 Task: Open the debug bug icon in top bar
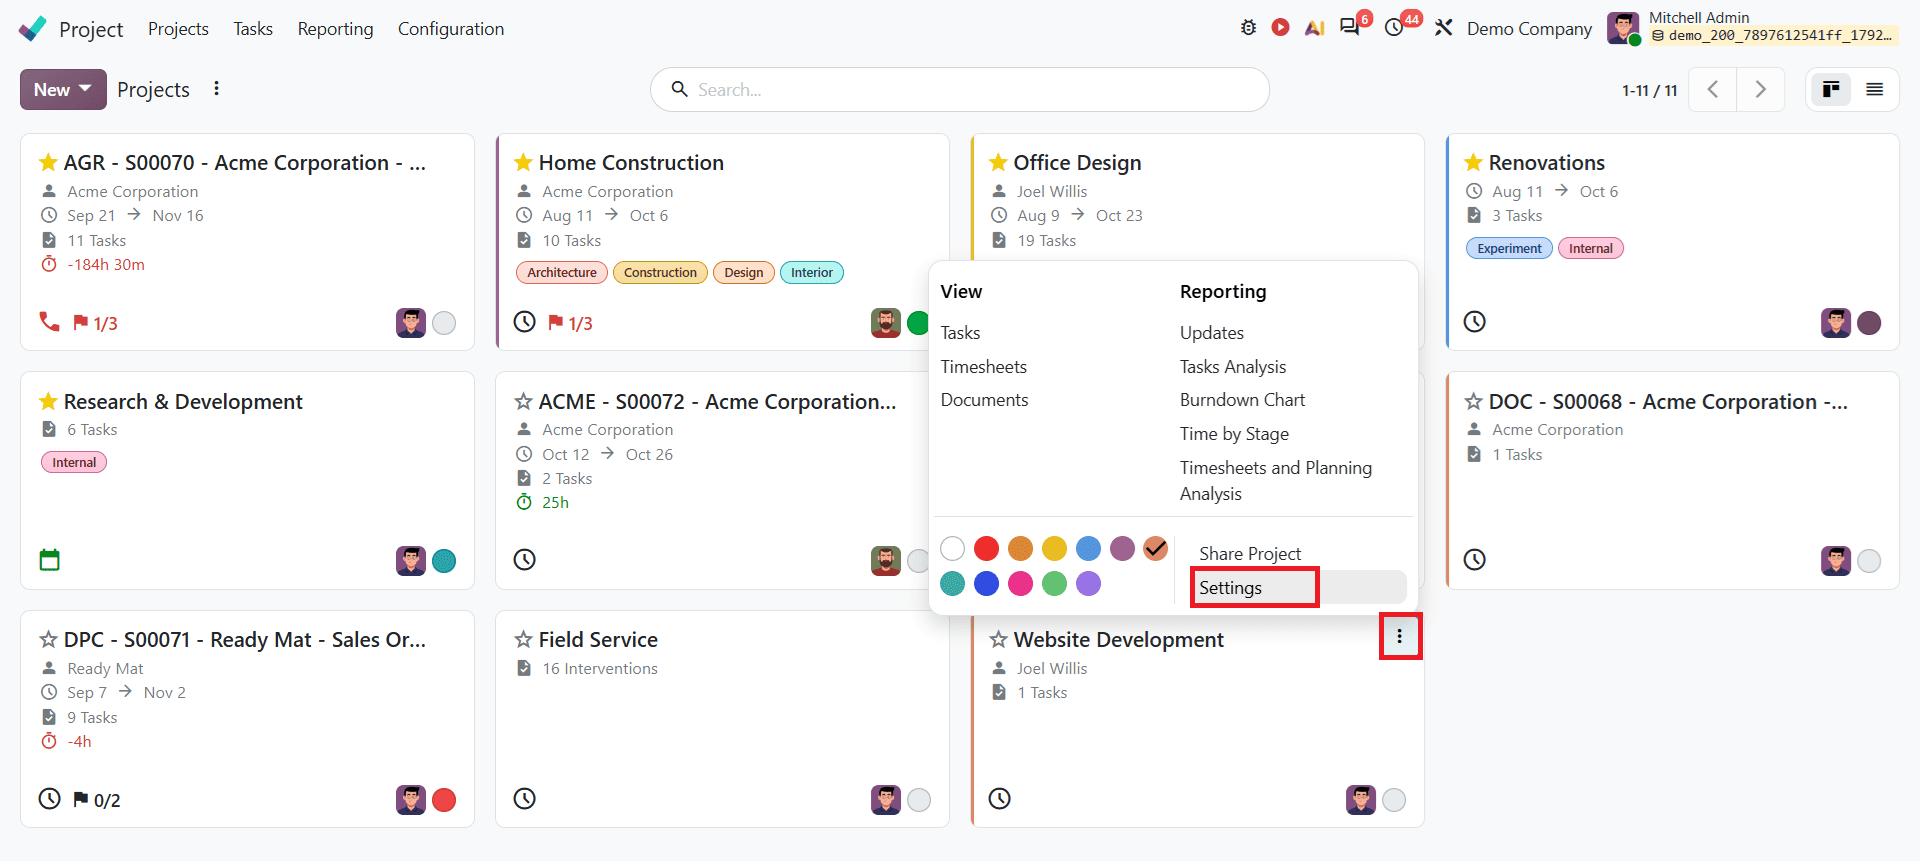pyautogui.click(x=1248, y=28)
